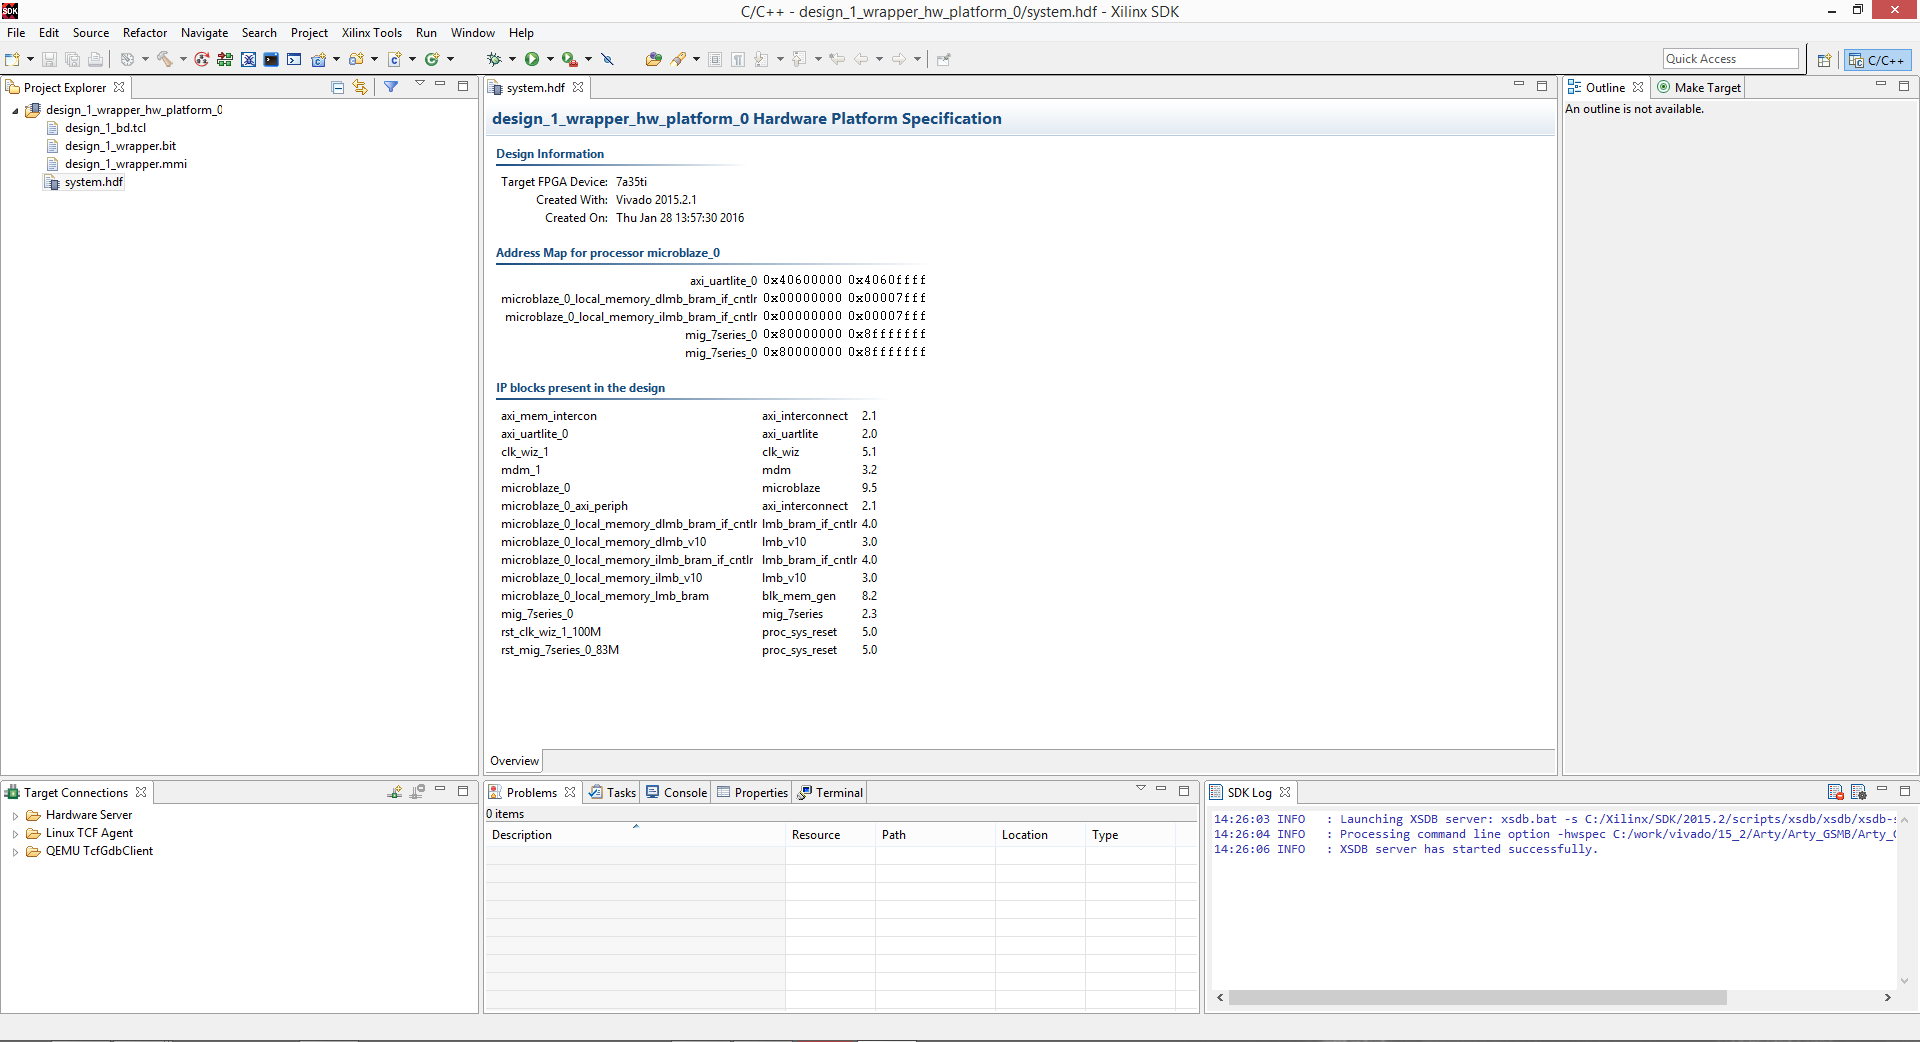The height and width of the screenshot is (1042, 1920).
Task: Switch to the Console tab
Action: (x=677, y=792)
